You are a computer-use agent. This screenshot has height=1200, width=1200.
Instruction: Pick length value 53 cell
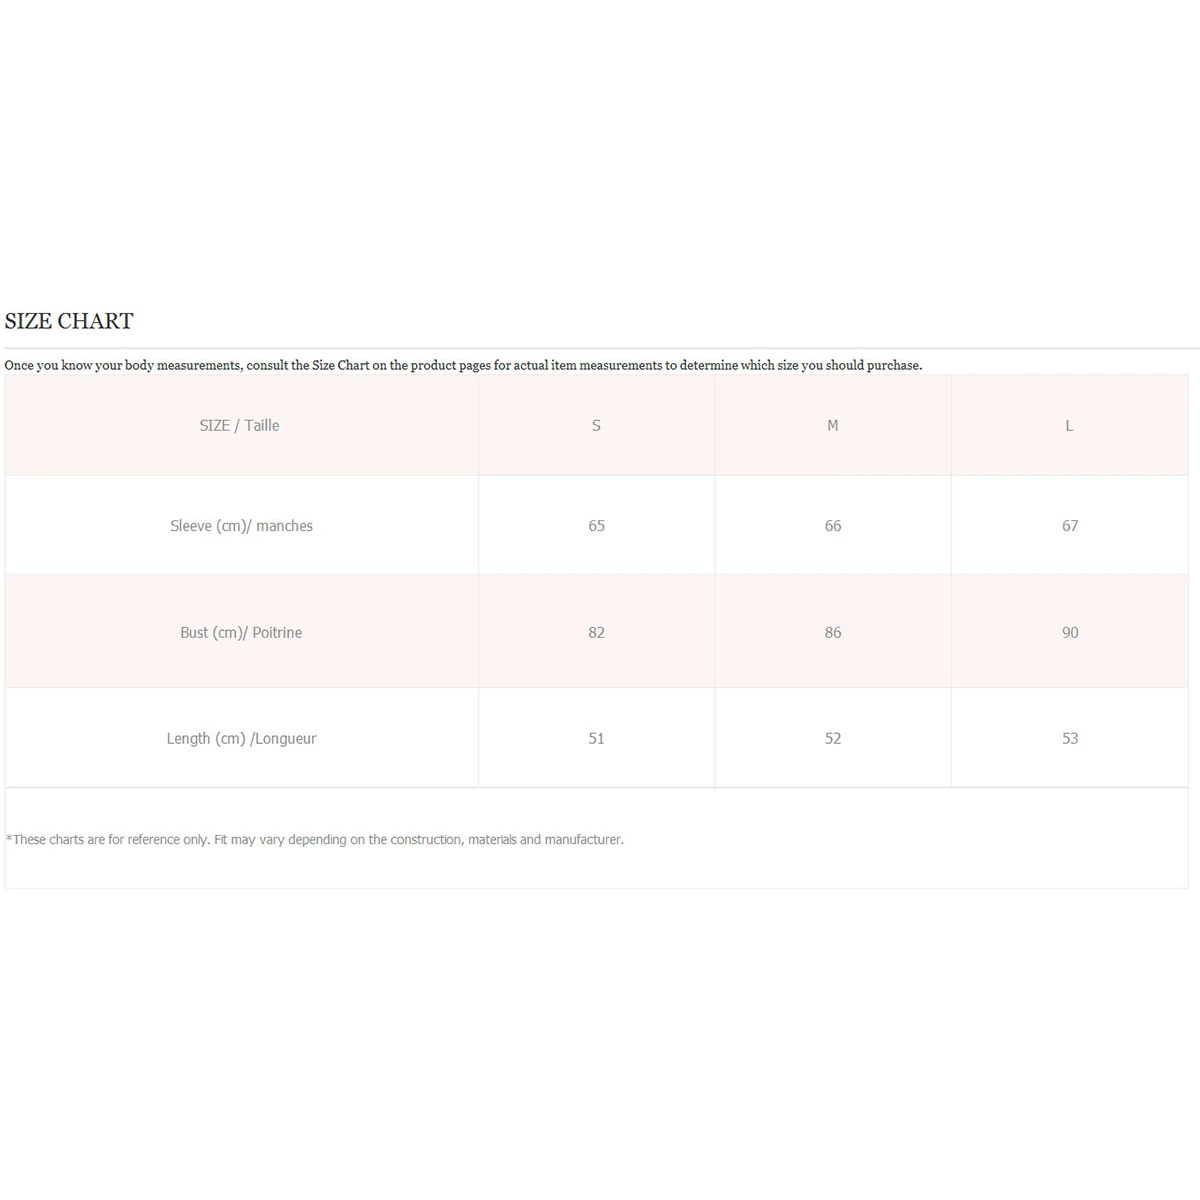(1069, 738)
